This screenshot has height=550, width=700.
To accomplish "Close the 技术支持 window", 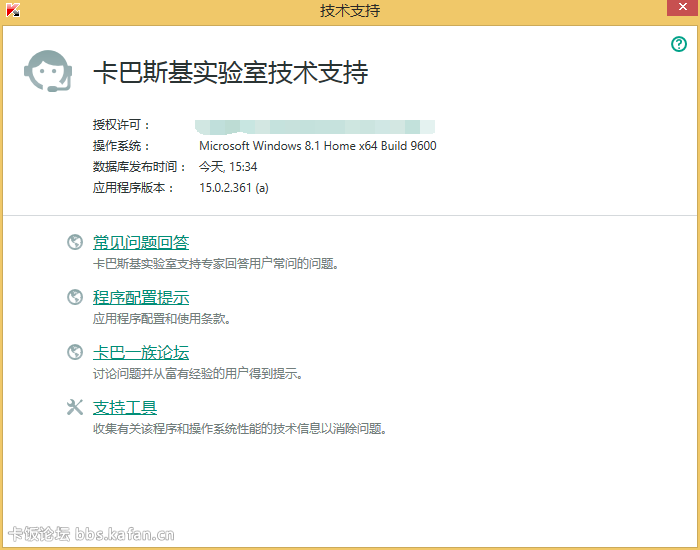I will click(683, 8).
